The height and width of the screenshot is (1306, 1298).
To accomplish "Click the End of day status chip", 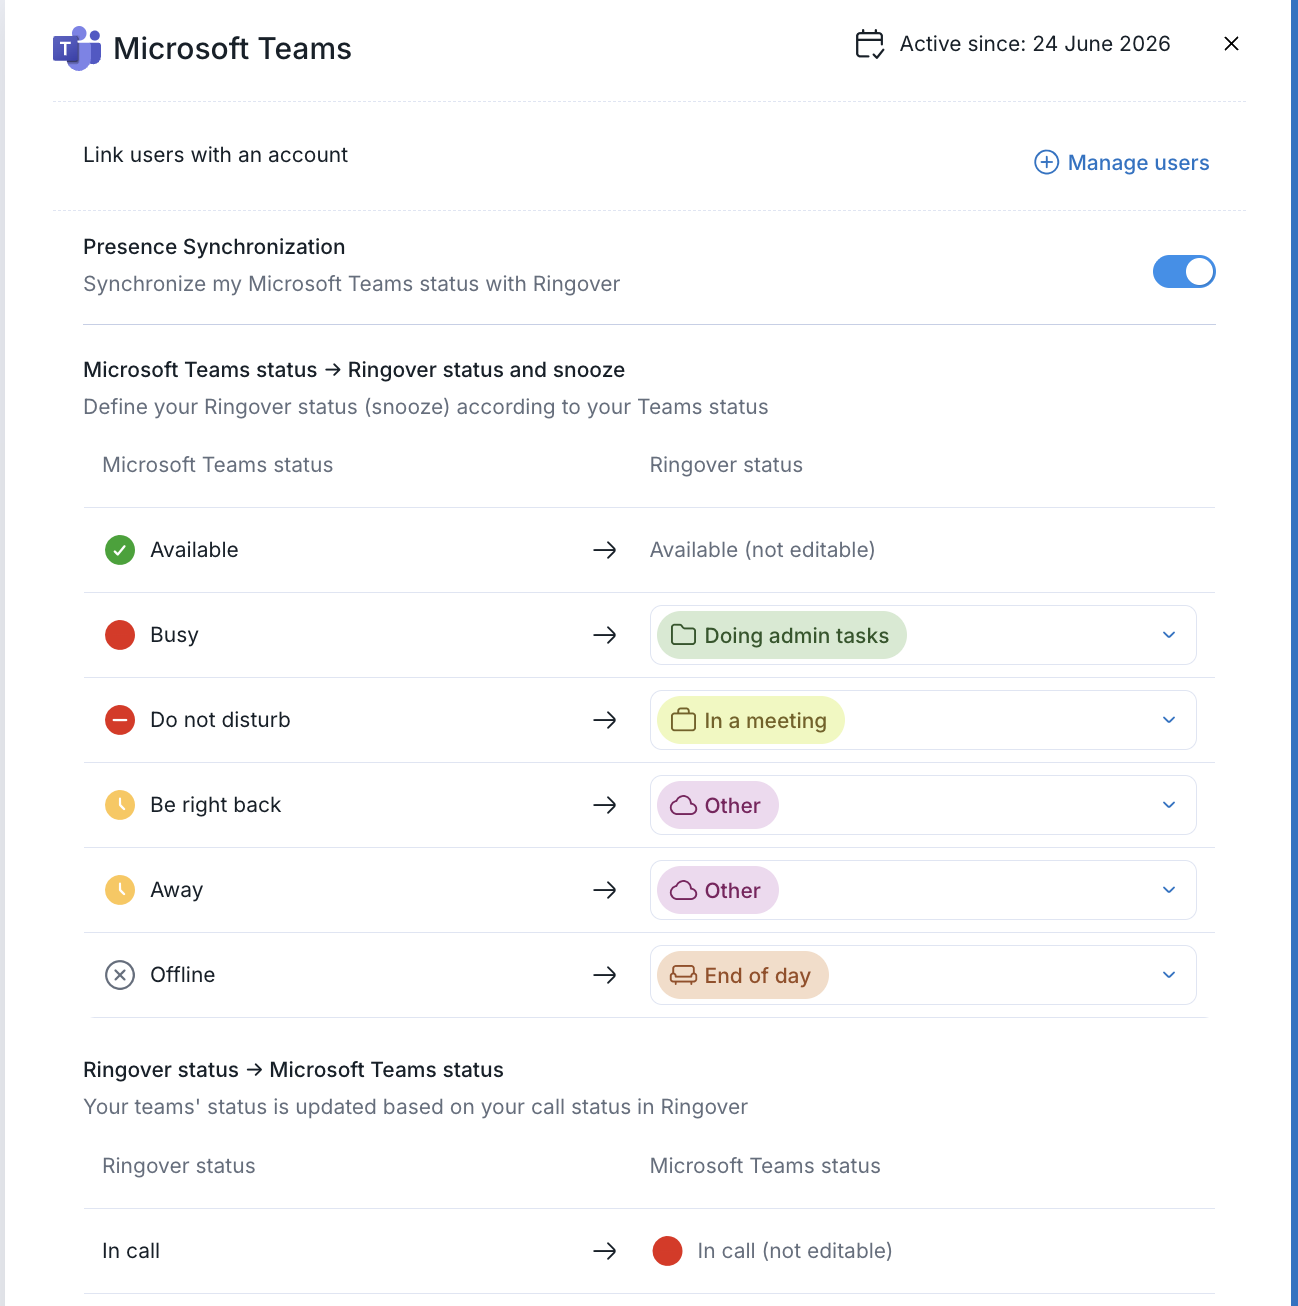I will [x=743, y=975].
